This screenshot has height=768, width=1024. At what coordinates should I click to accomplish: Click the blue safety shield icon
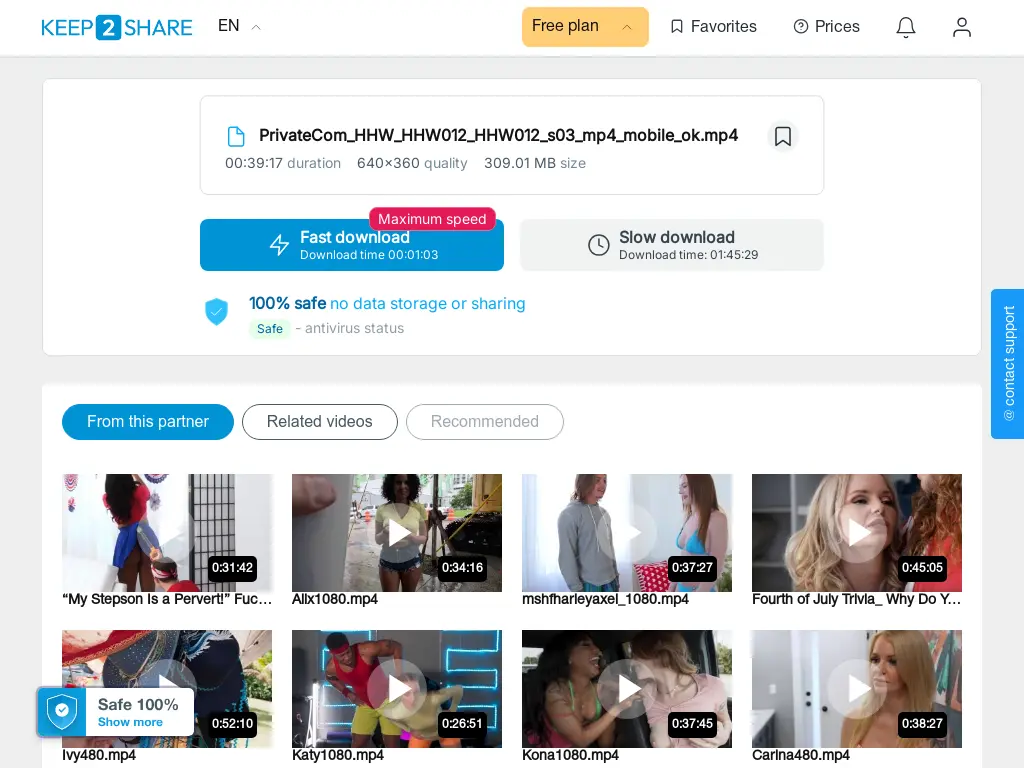(216, 312)
